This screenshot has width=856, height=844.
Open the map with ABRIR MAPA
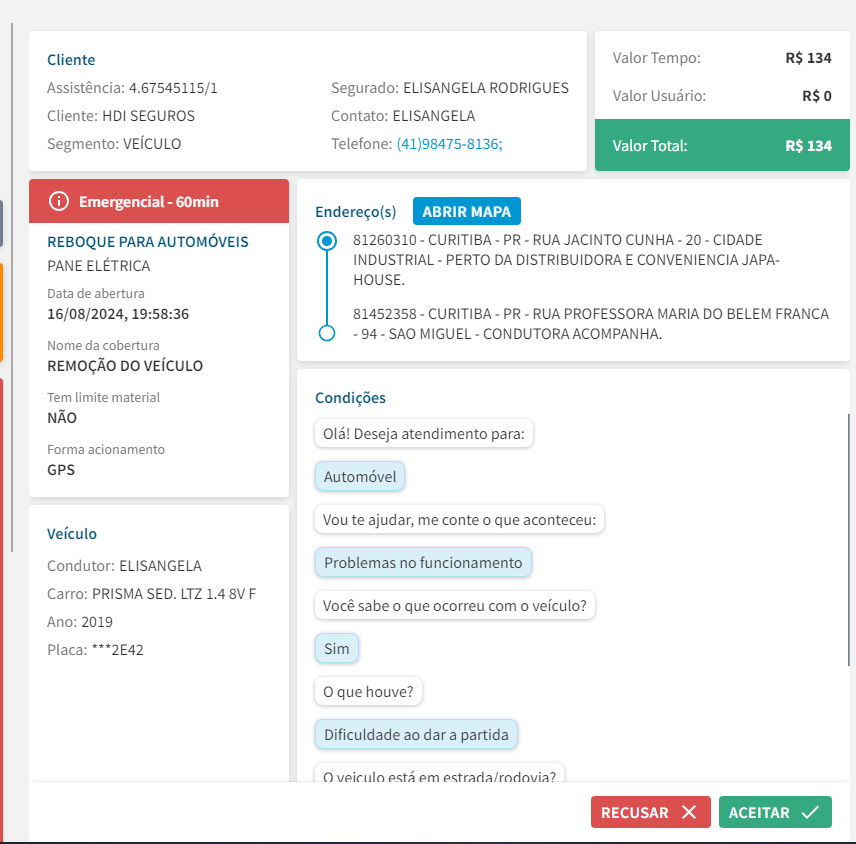(466, 212)
